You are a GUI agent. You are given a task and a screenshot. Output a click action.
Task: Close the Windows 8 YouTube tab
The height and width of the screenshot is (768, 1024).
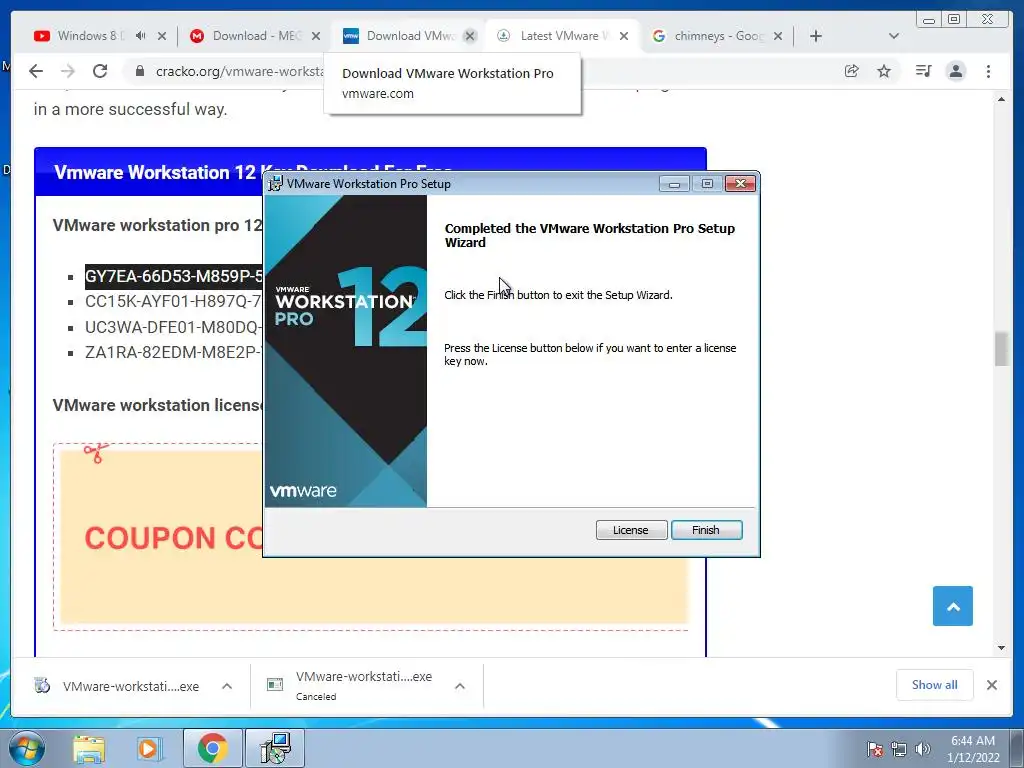pyautogui.click(x=162, y=37)
